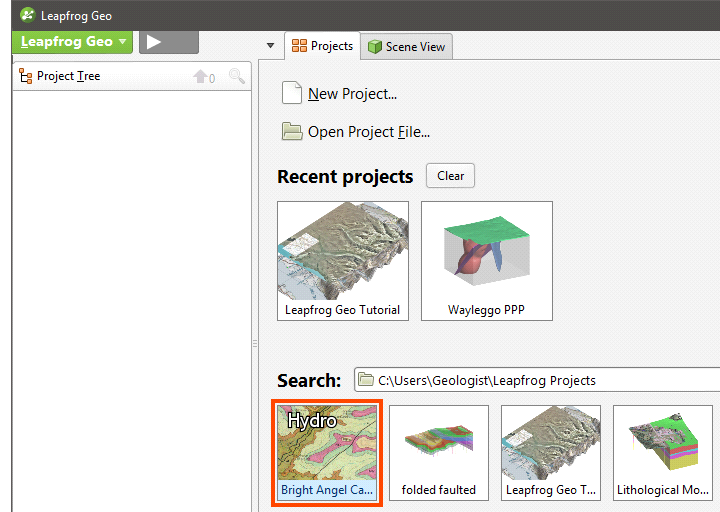Switch to the Scene View tab
Viewport: 720px width, 512px height.
407,47
